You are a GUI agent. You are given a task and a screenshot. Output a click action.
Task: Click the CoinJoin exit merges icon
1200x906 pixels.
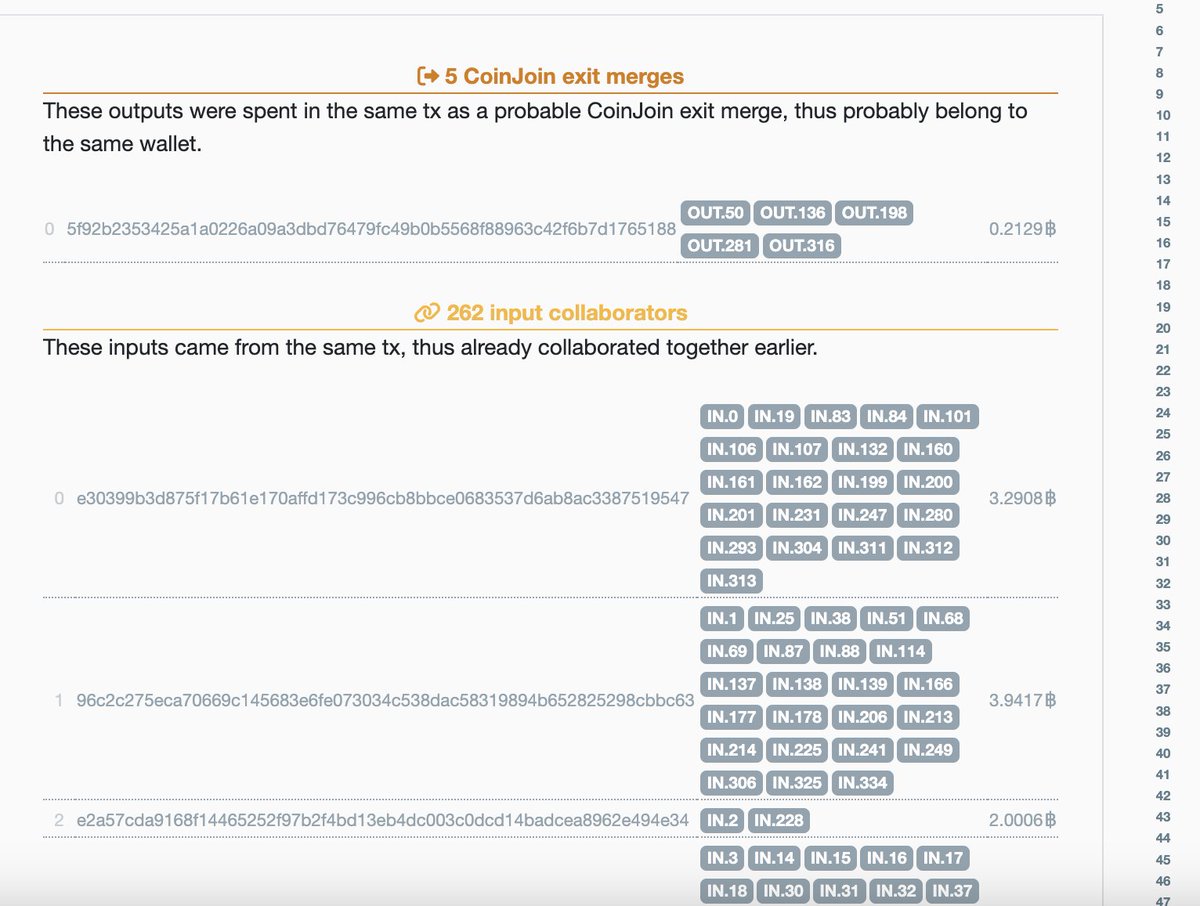pos(428,76)
